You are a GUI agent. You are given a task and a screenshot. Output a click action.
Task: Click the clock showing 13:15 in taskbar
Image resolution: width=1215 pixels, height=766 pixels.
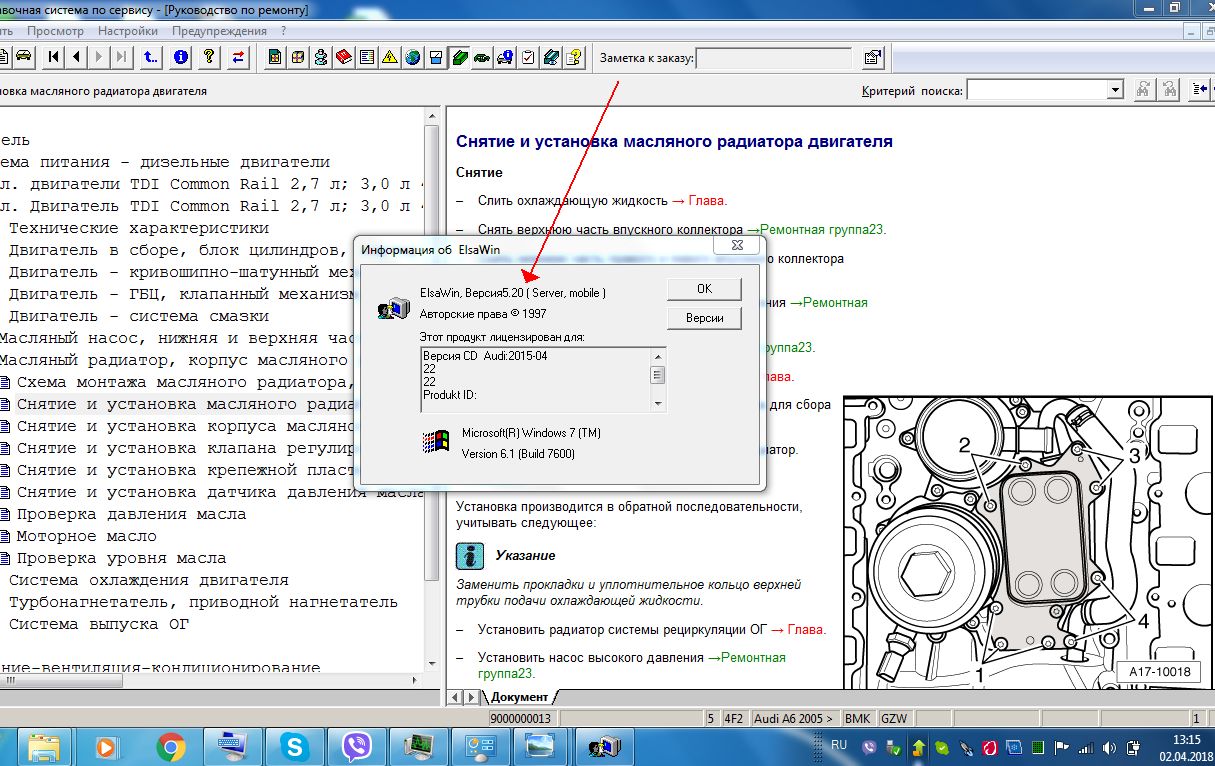pos(1186,739)
